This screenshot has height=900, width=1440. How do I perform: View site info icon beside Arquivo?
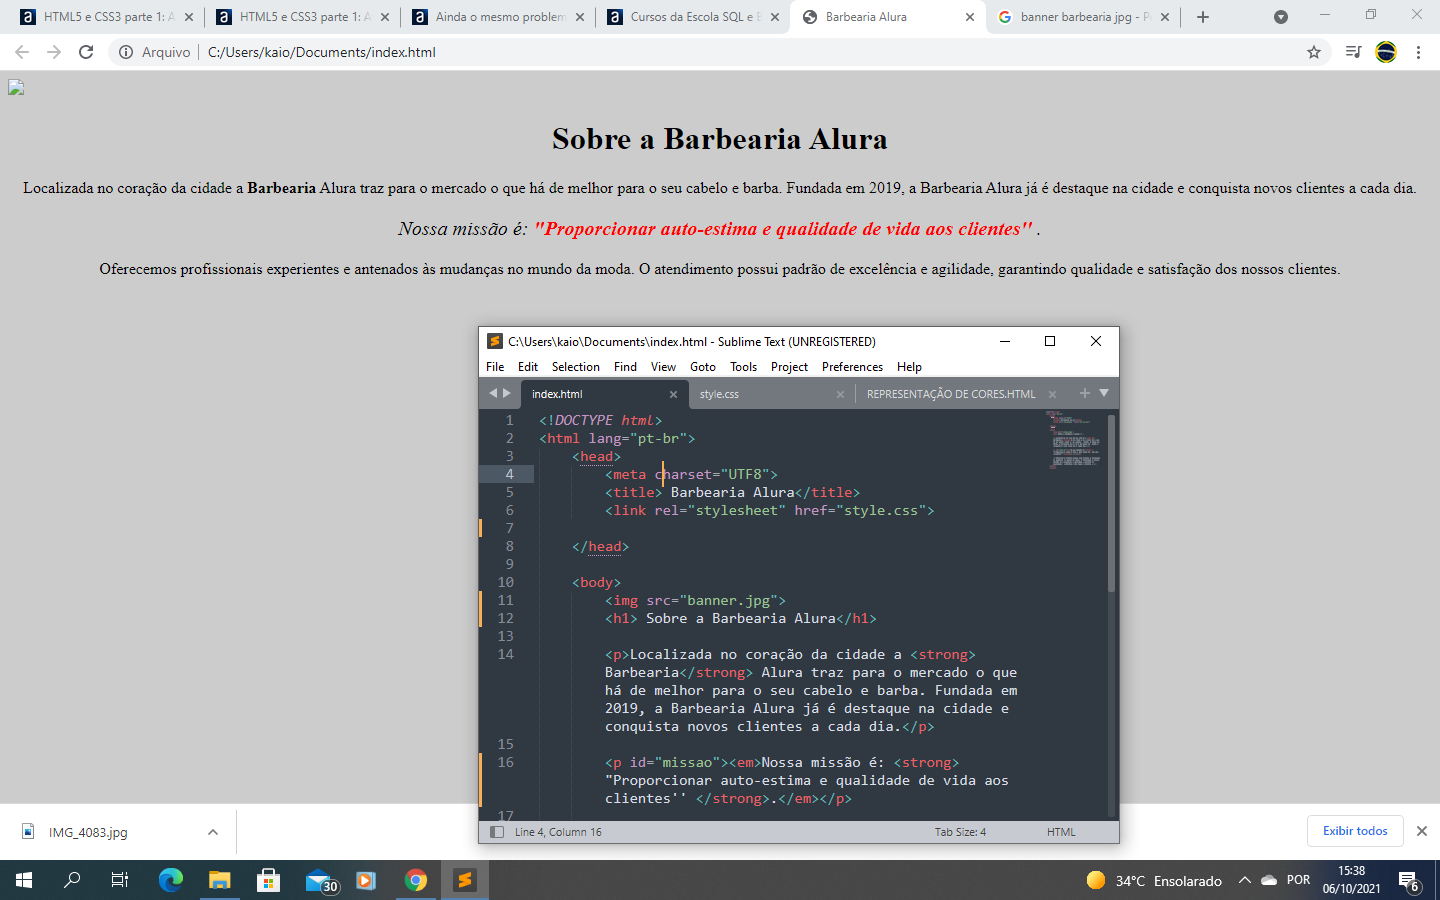click(126, 52)
